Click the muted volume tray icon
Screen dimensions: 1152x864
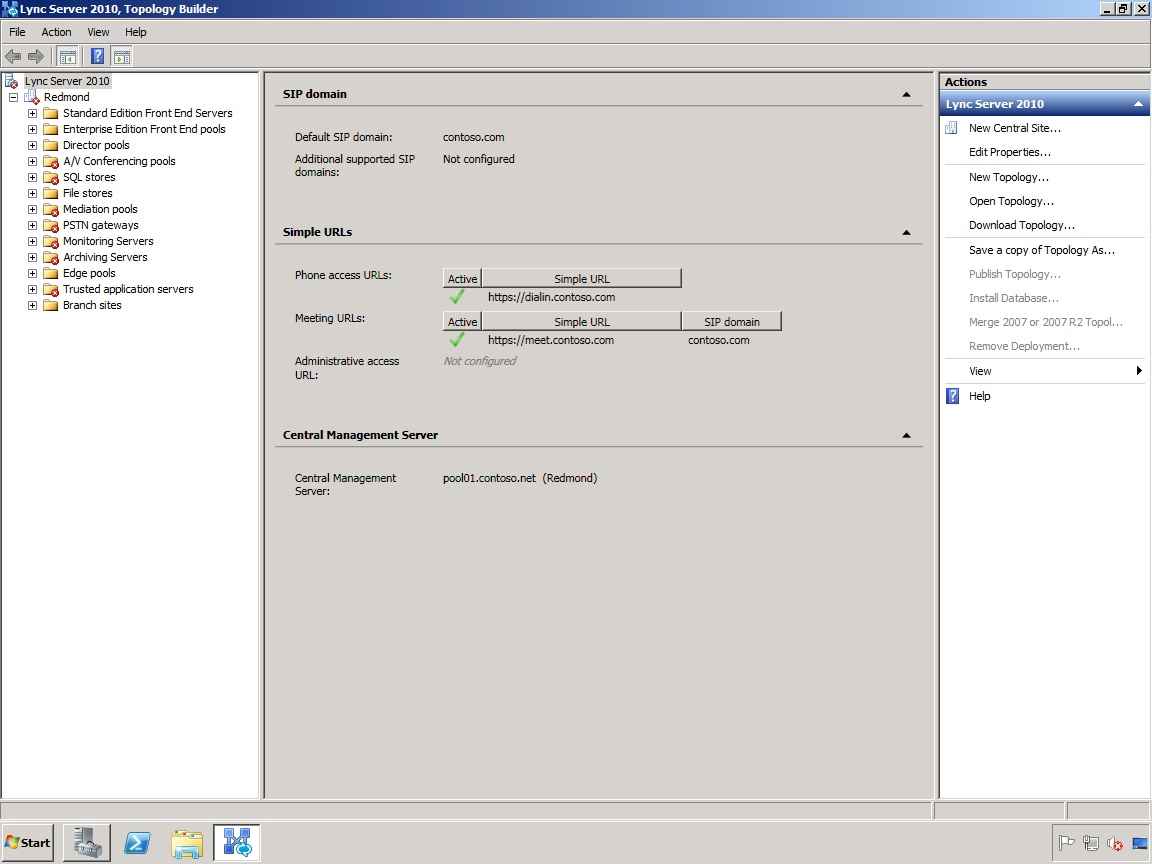pos(1115,843)
